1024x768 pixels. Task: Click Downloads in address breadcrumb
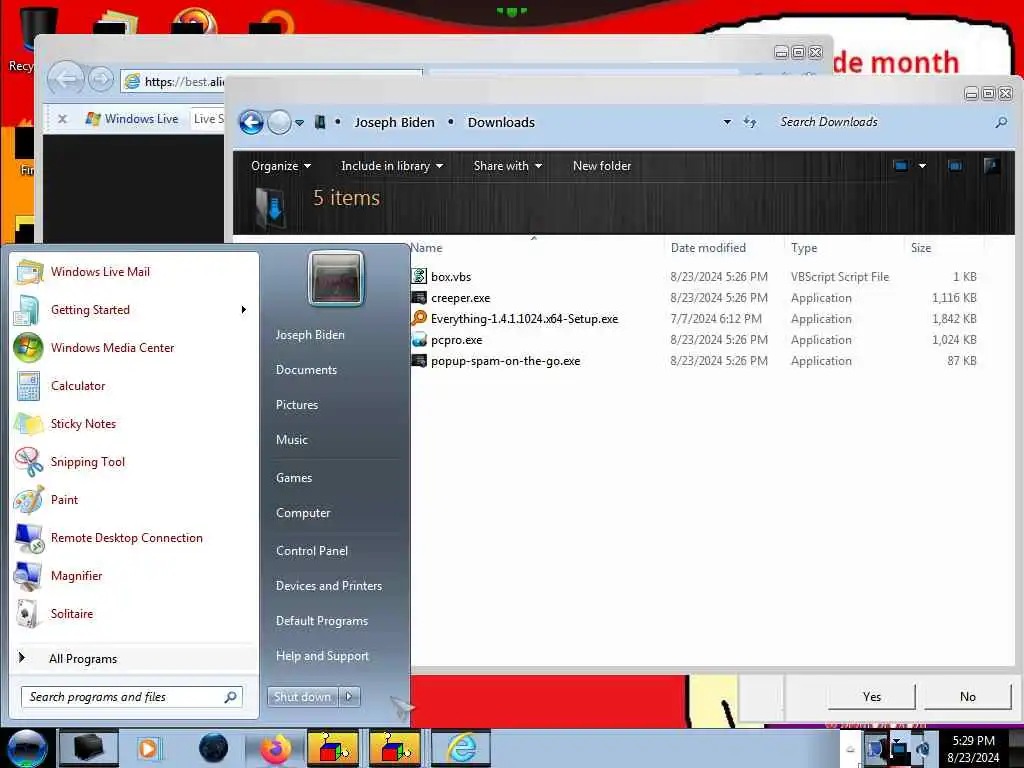pos(501,123)
